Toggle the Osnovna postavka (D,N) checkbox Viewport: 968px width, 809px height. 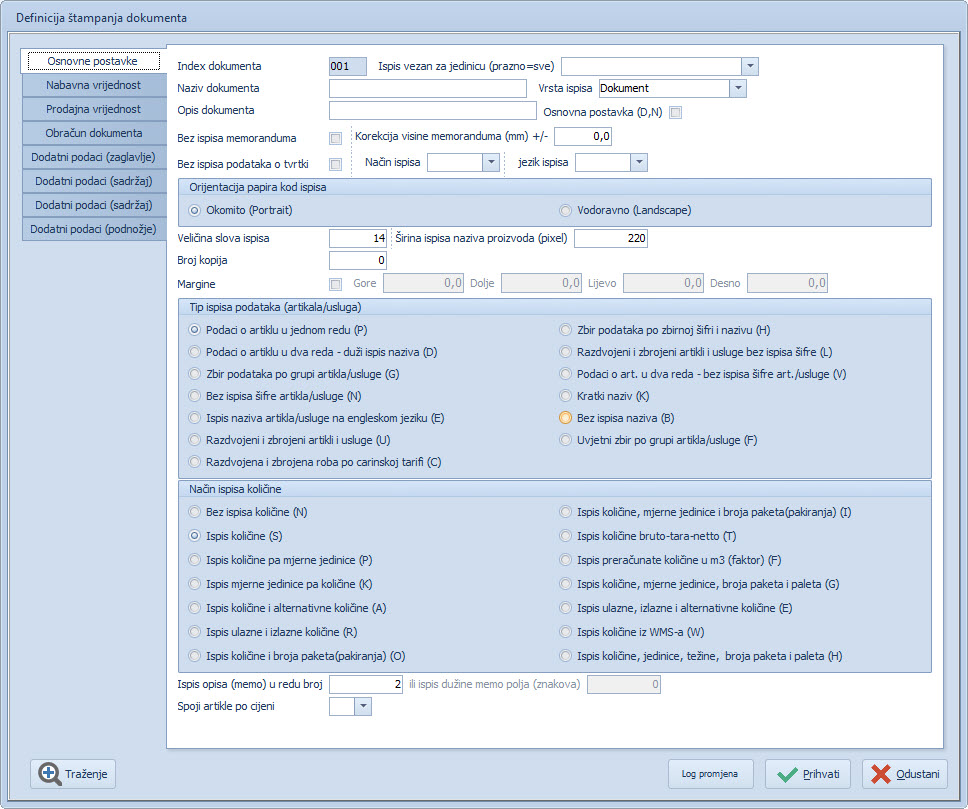[676, 112]
